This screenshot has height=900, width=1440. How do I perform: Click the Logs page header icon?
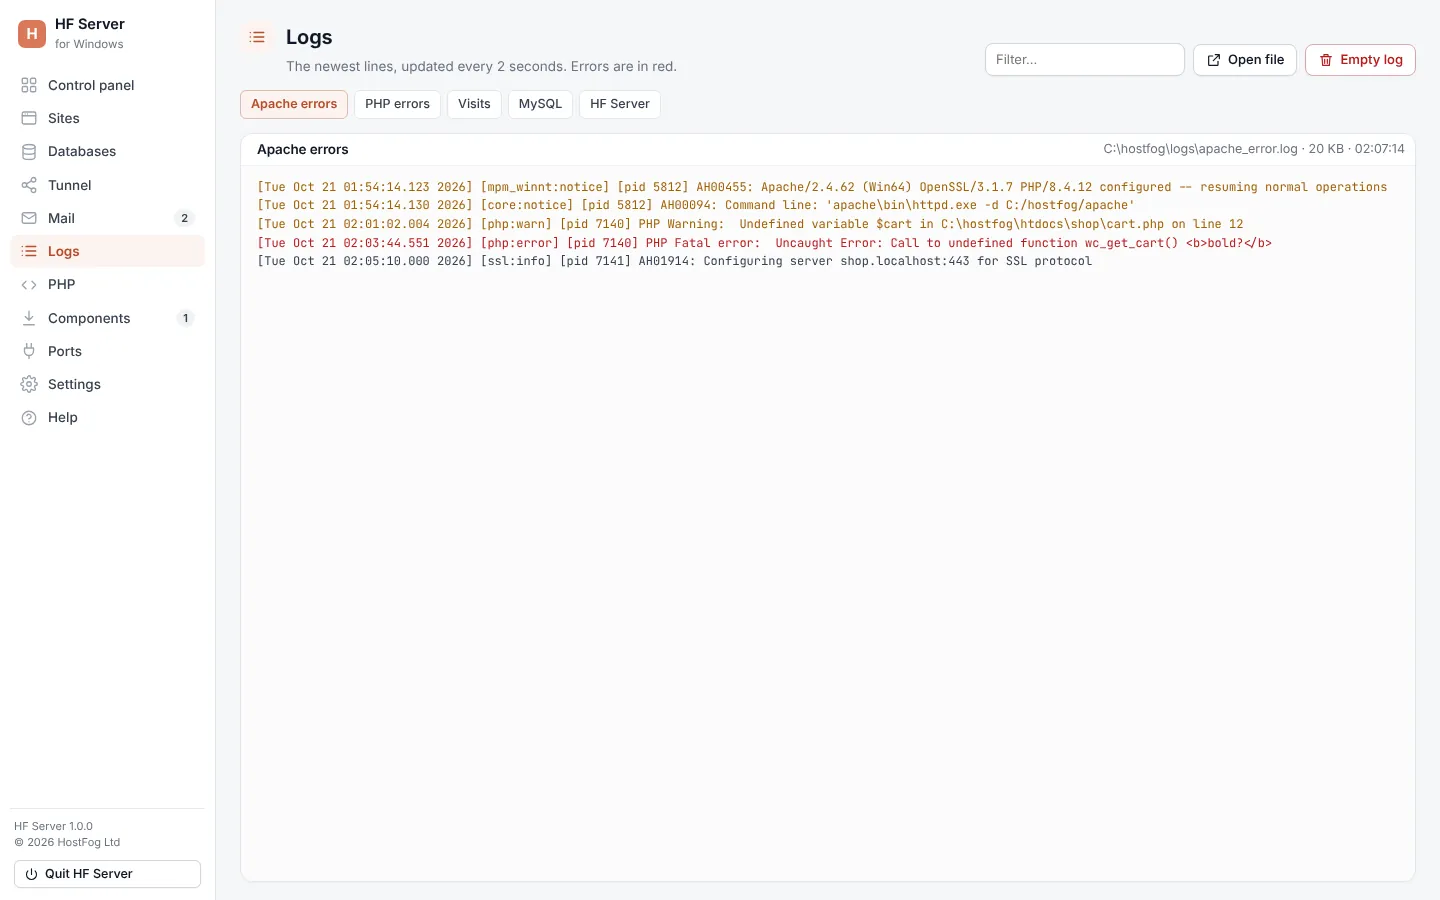pos(257,37)
